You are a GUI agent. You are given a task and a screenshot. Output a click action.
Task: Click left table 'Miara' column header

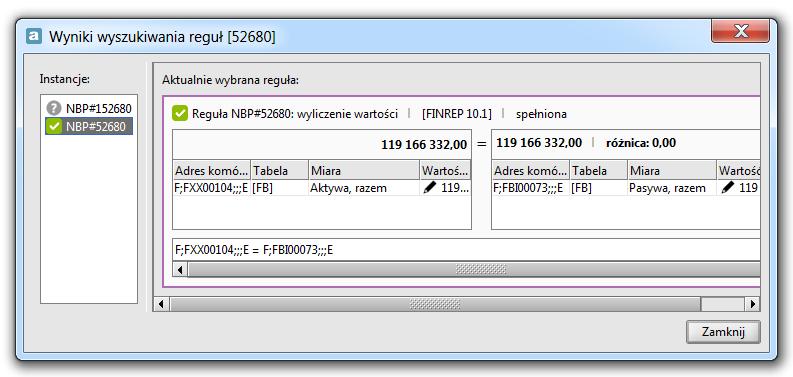[x=364, y=171]
